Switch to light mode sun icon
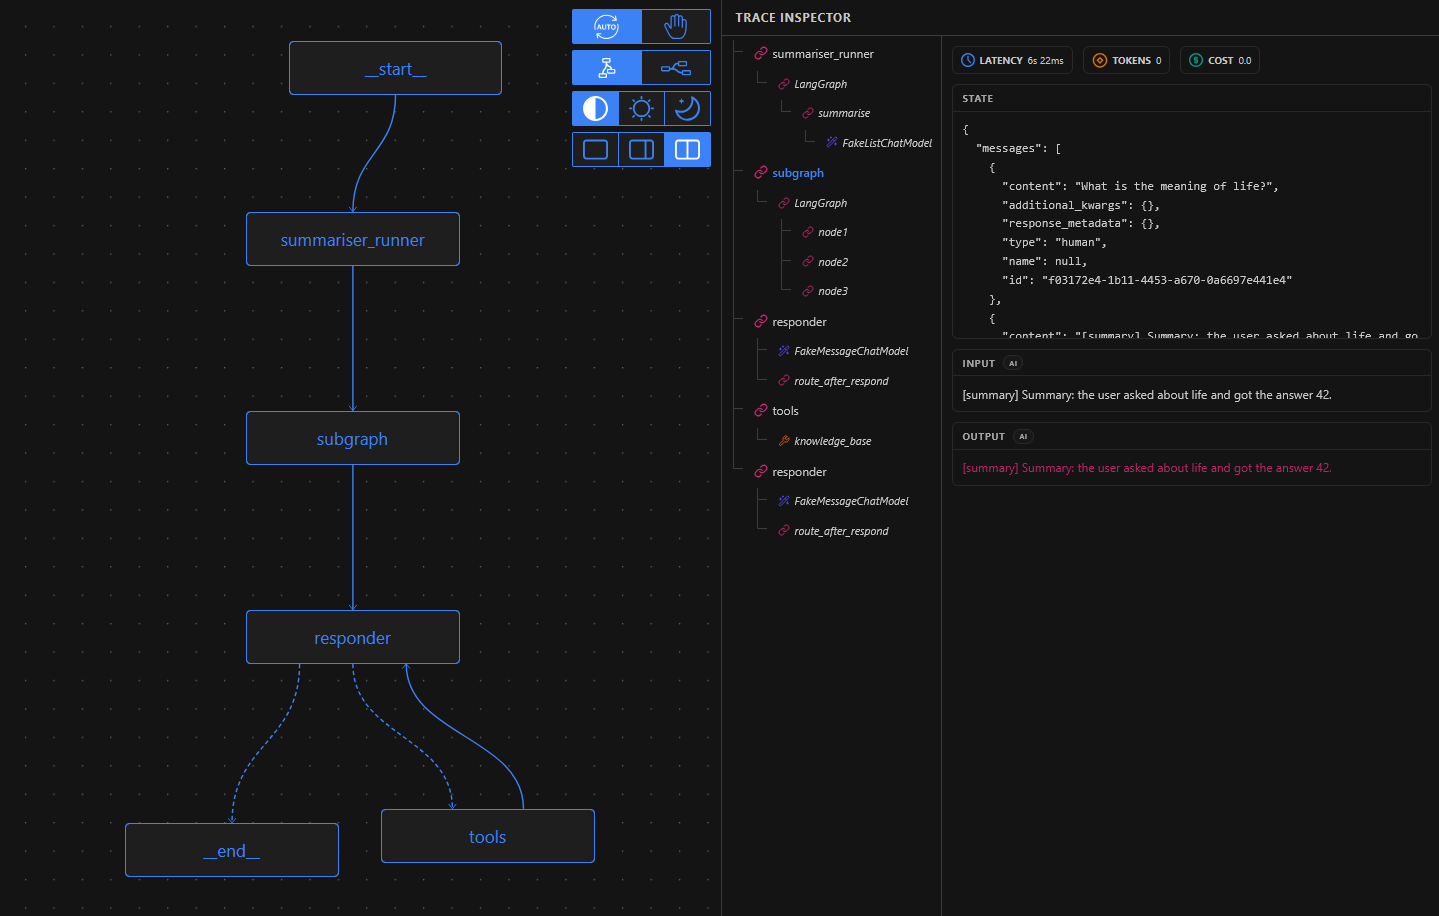Image resolution: width=1439 pixels, height=916 pixels. (641, 108)
